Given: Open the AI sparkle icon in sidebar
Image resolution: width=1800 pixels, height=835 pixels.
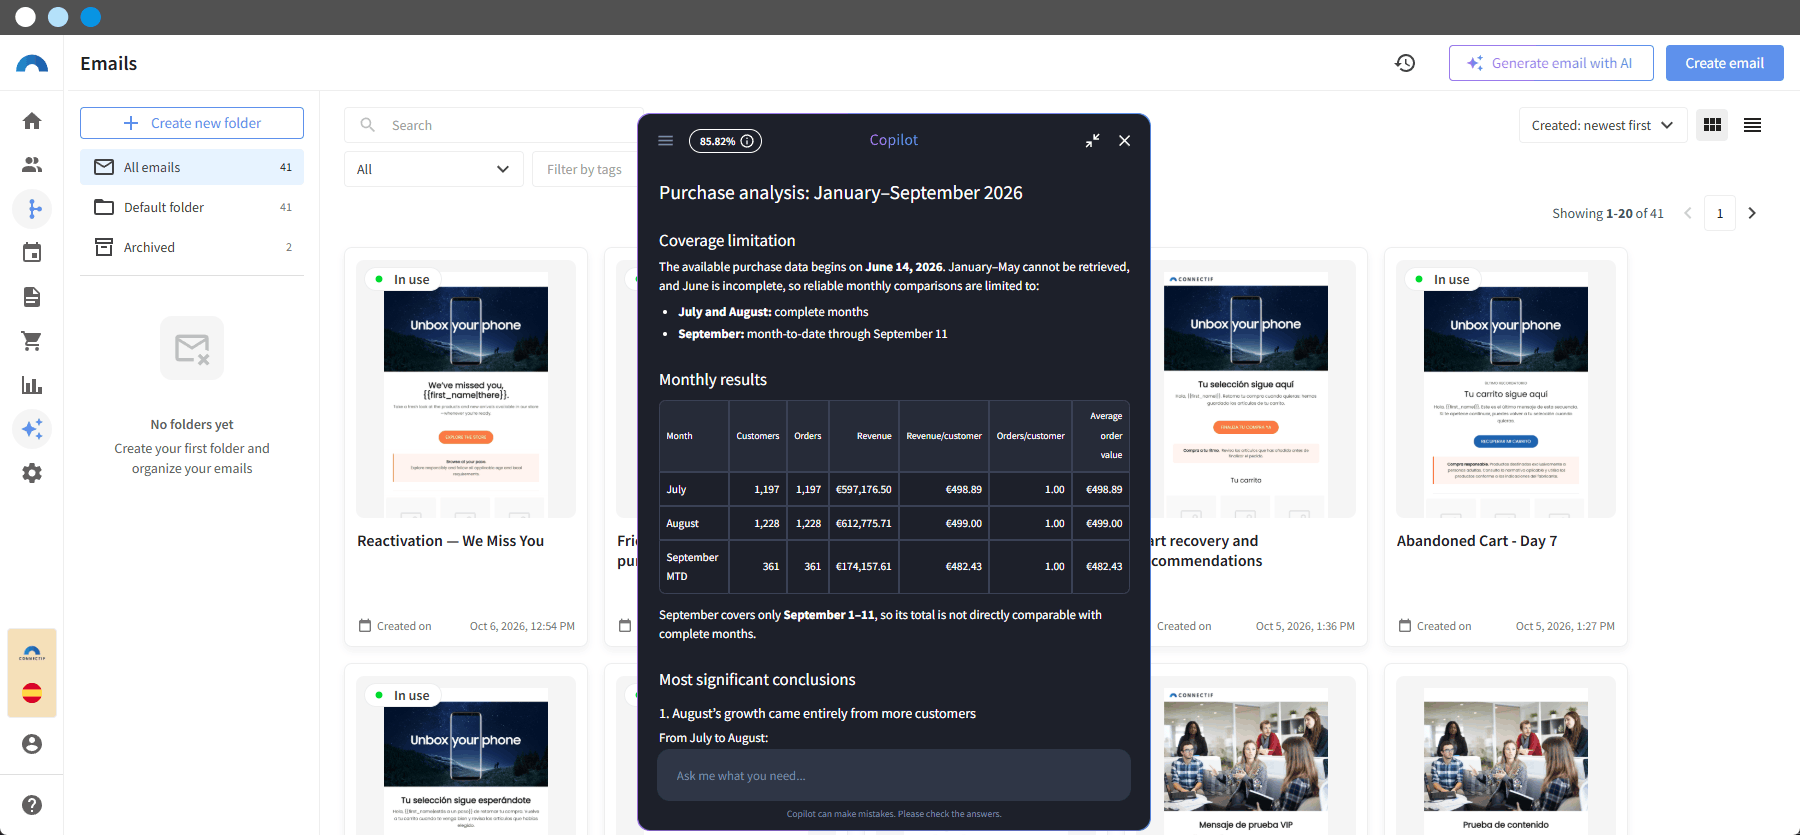Looking at the screenshot, I should (32, 429).
